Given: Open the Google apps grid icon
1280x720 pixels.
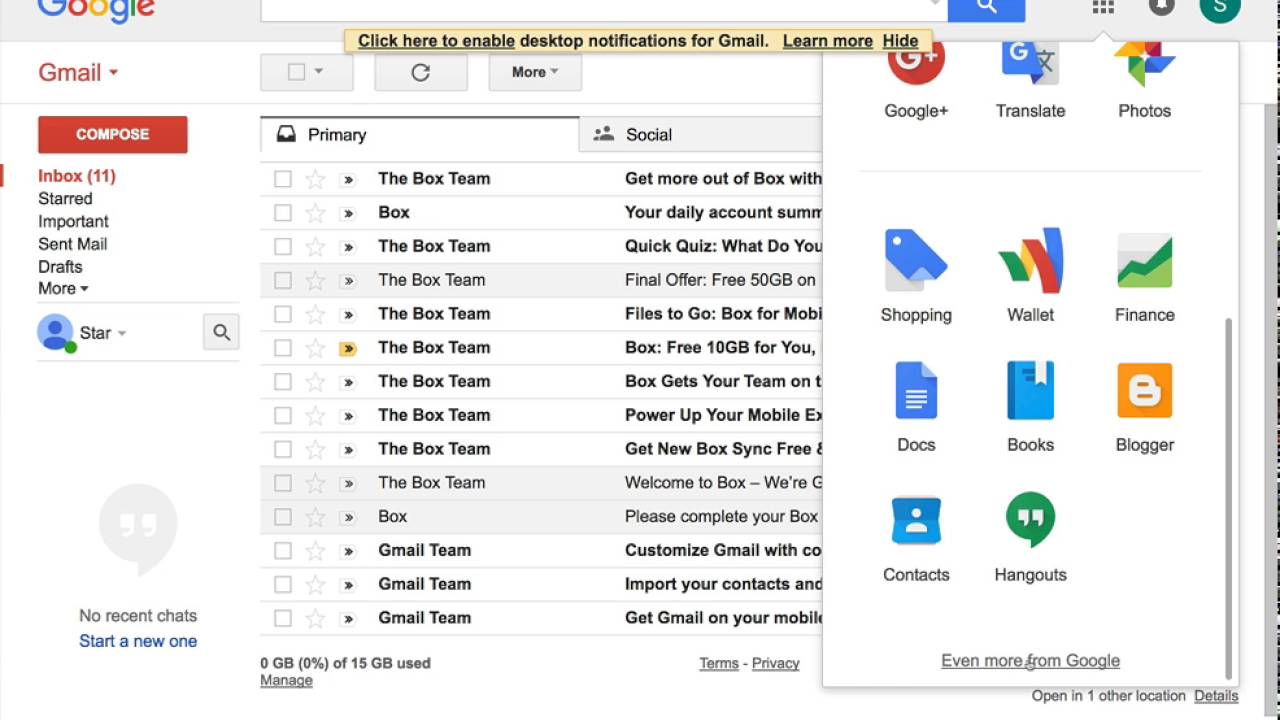Looking at the screenshot, I should click(1103, 7).
